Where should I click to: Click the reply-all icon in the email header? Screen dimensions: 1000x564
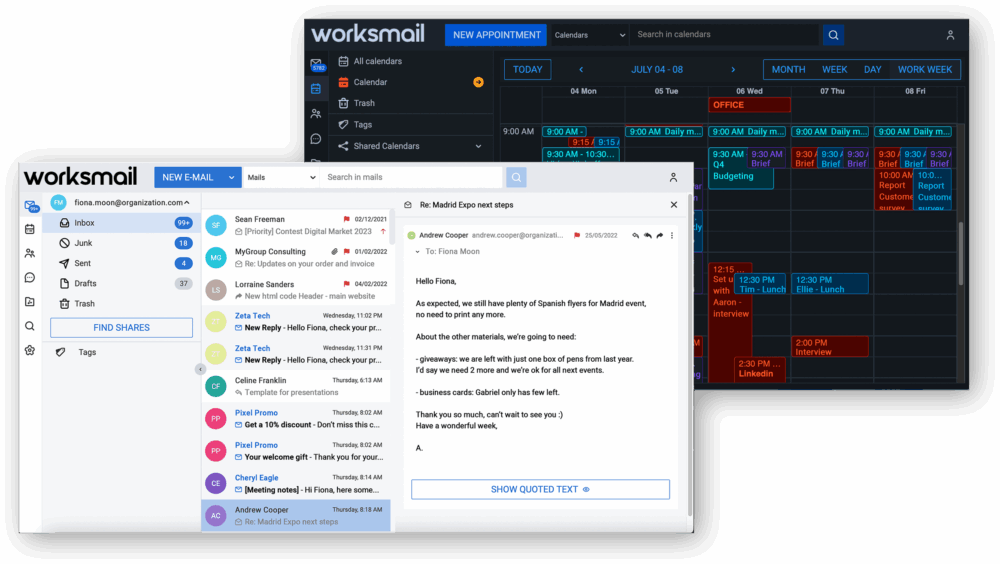tap(648, 236)
